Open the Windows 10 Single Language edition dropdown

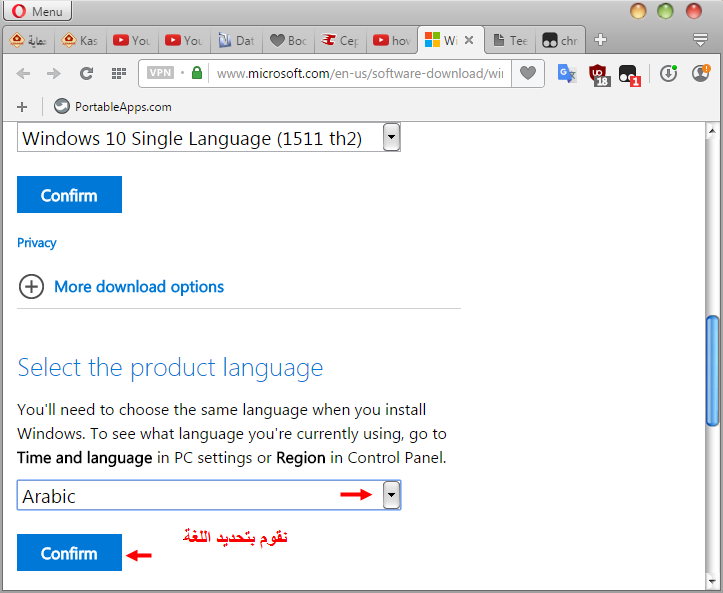pyautogui.click(x=208, y=137)
